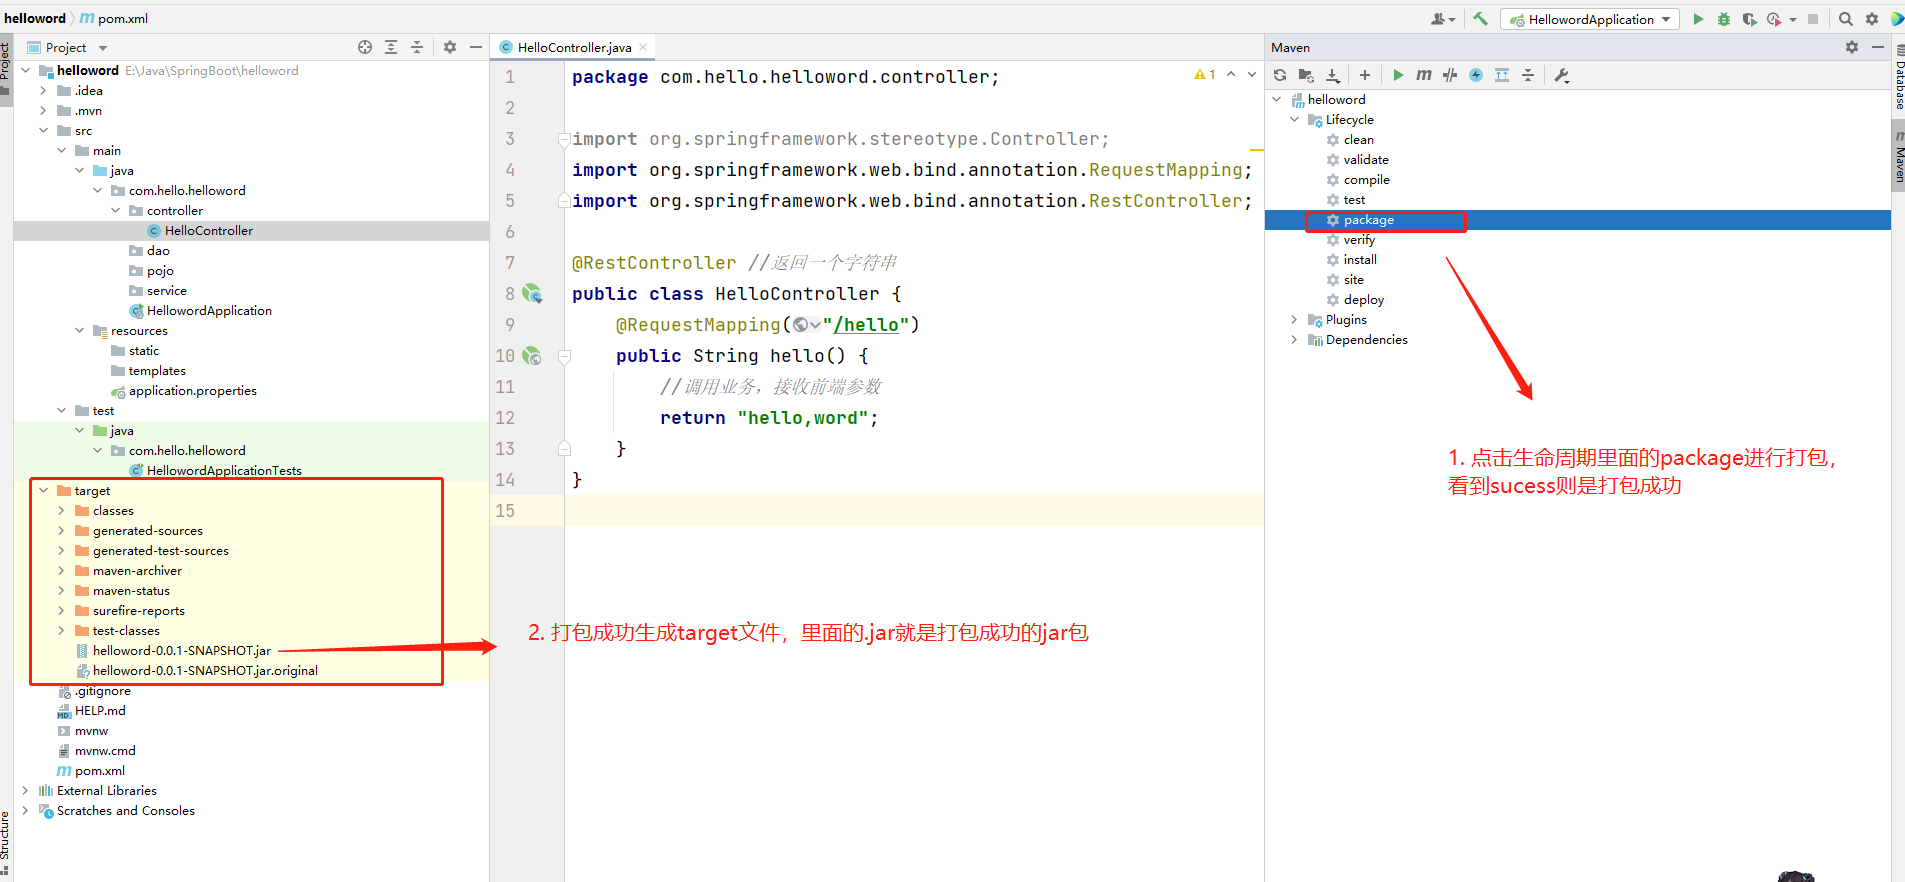Screen dimensions: 1905x882
Task: Generate sources and update folders in Maven
Action: click(1306, 75)
